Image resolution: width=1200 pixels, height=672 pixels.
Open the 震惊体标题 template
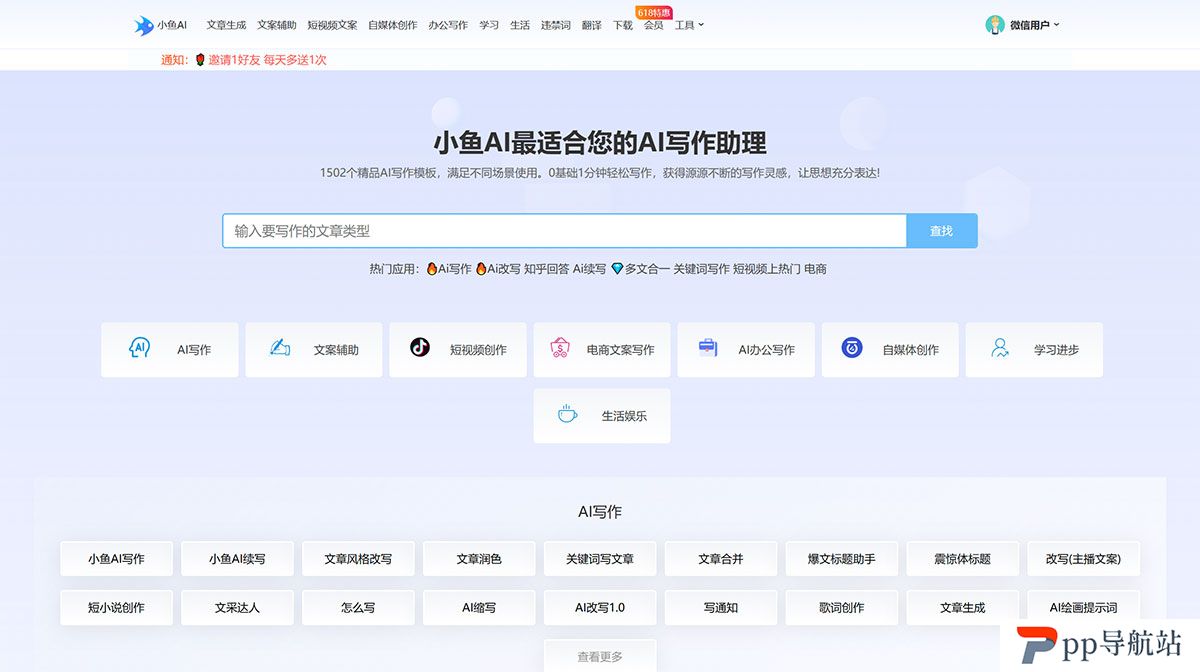pyautogui.click(x=963, y=559)
